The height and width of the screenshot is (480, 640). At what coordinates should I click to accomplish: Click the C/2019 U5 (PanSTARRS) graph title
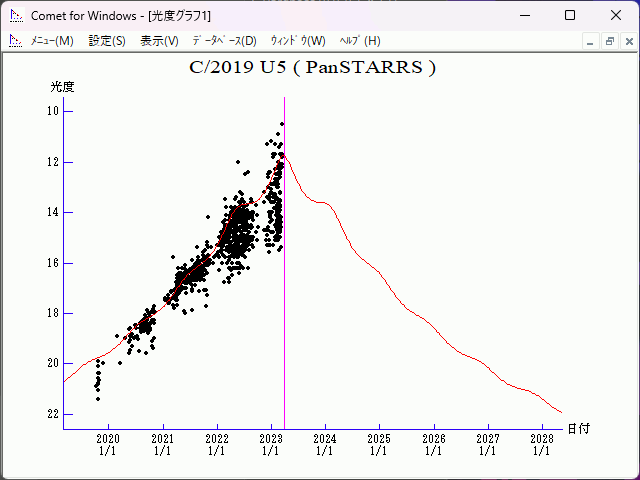312,68
